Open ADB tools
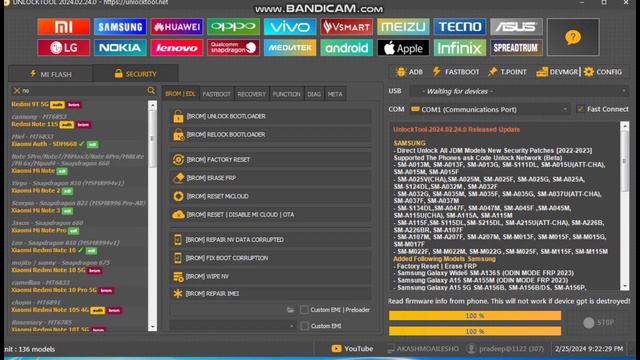This screenshot has width=640, height=360. coord(409,72)
